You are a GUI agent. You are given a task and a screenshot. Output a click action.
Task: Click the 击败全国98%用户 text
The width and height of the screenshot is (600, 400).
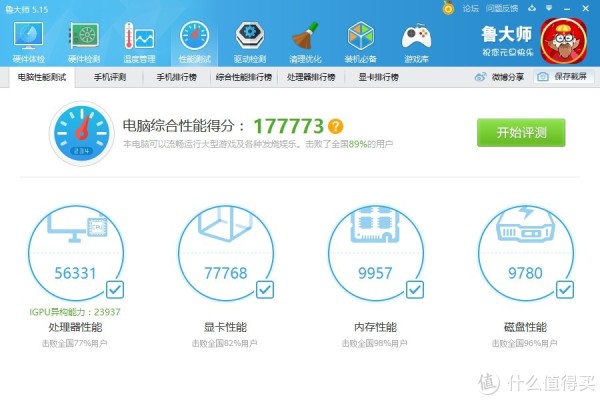(375, 343)
